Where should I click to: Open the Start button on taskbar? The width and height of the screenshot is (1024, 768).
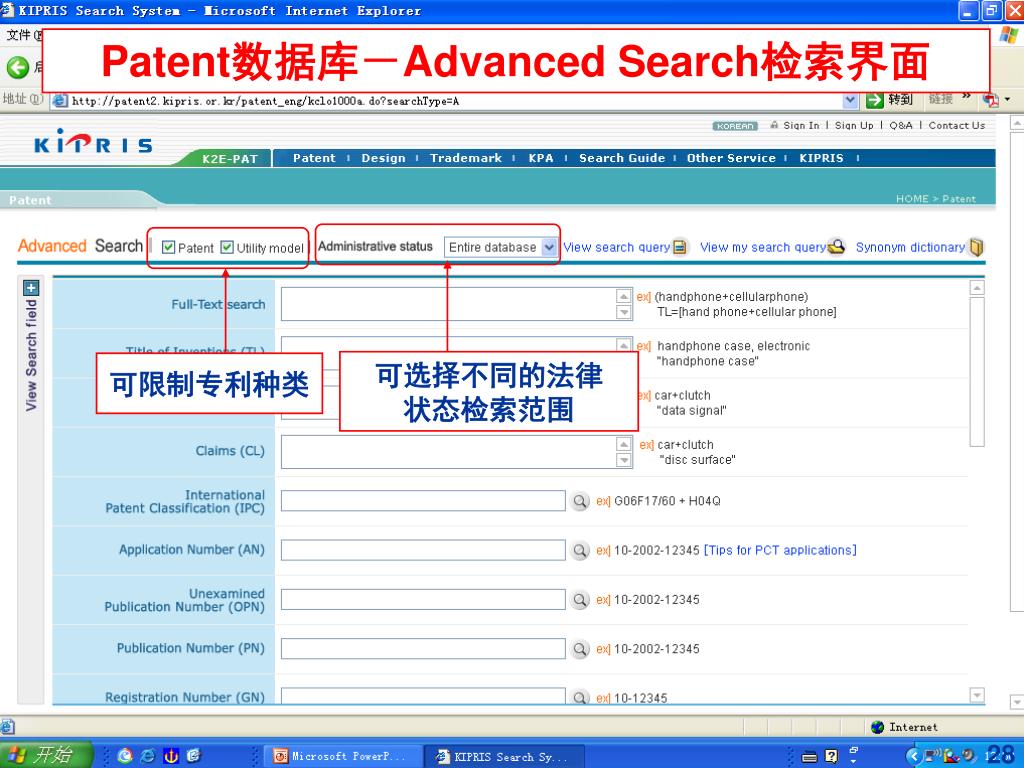(46, 755)
